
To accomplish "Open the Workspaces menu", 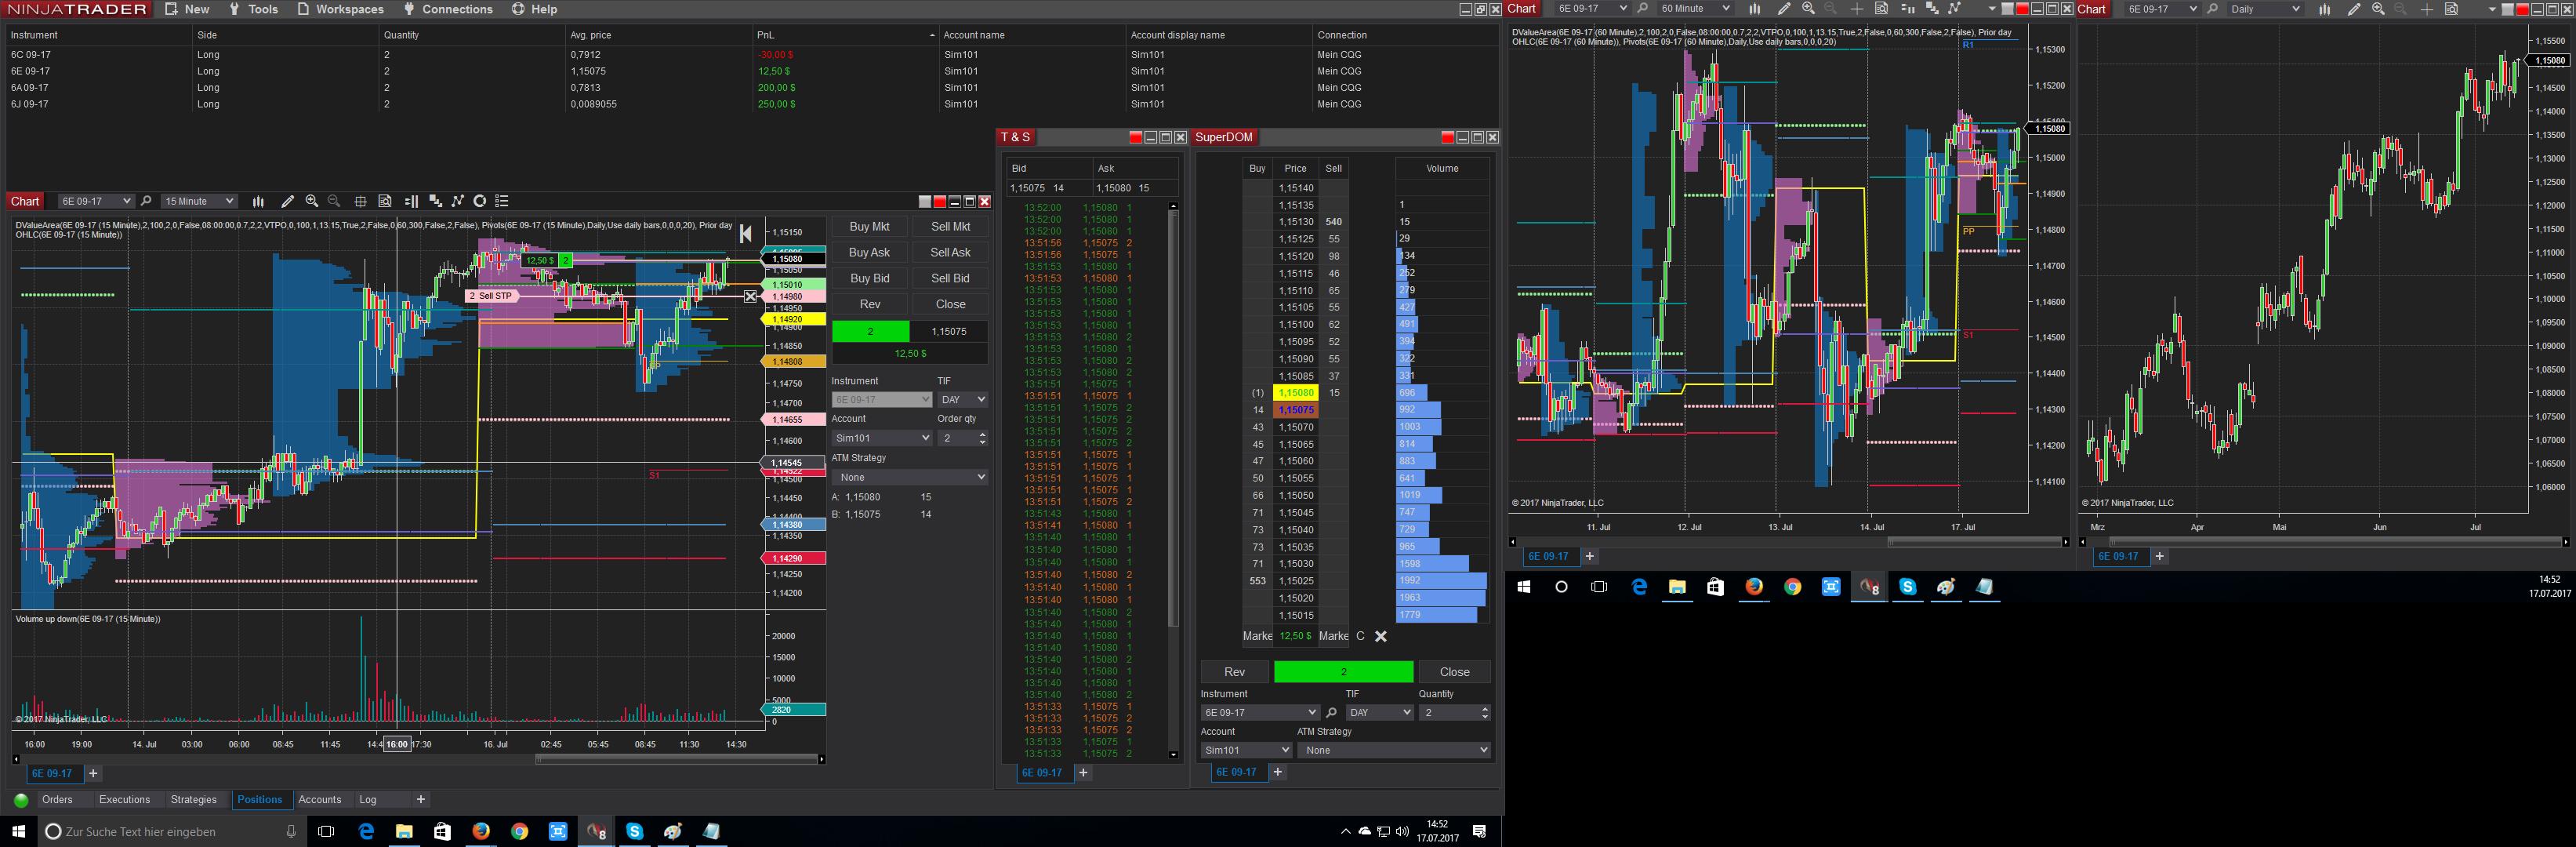I will point(340,9).
